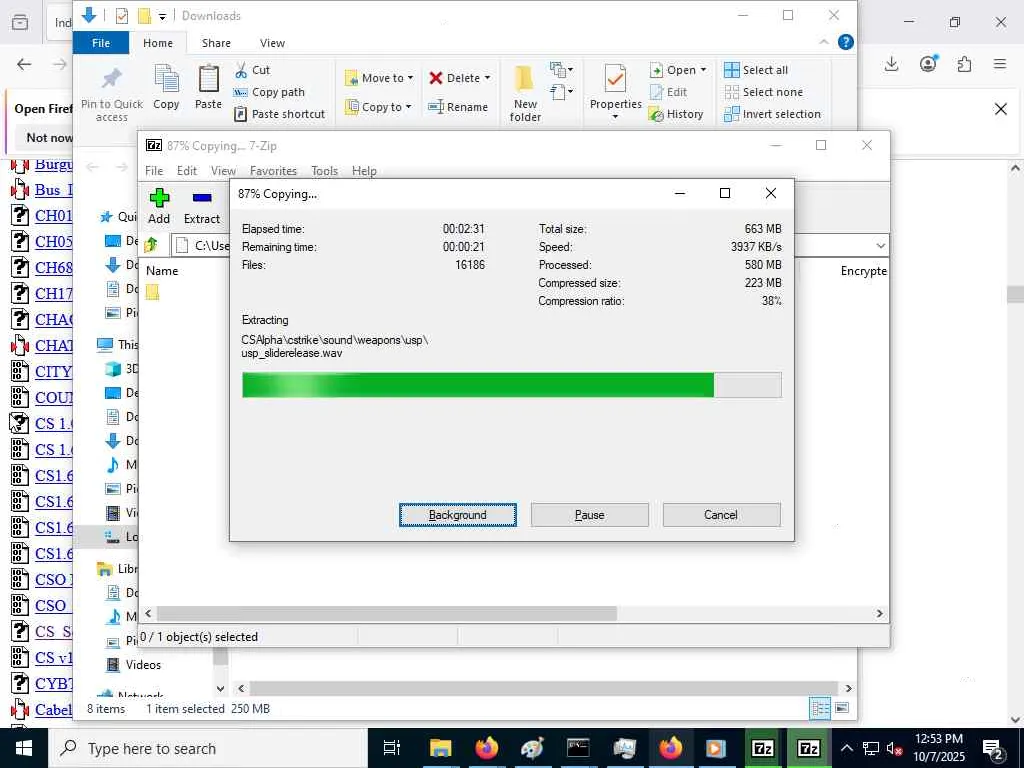
Task: Open the 7-Zip File menu
Action: pyautogui.click(x=154, y=170)
